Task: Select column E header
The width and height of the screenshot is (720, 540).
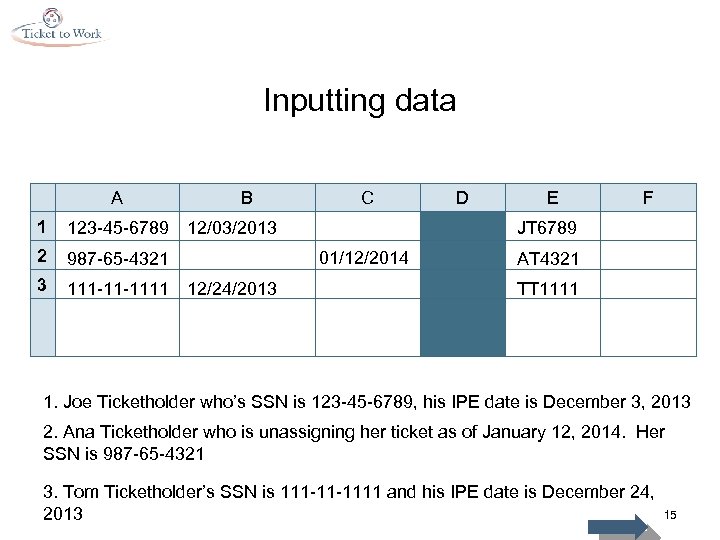Action: click(x=553, y=197)
